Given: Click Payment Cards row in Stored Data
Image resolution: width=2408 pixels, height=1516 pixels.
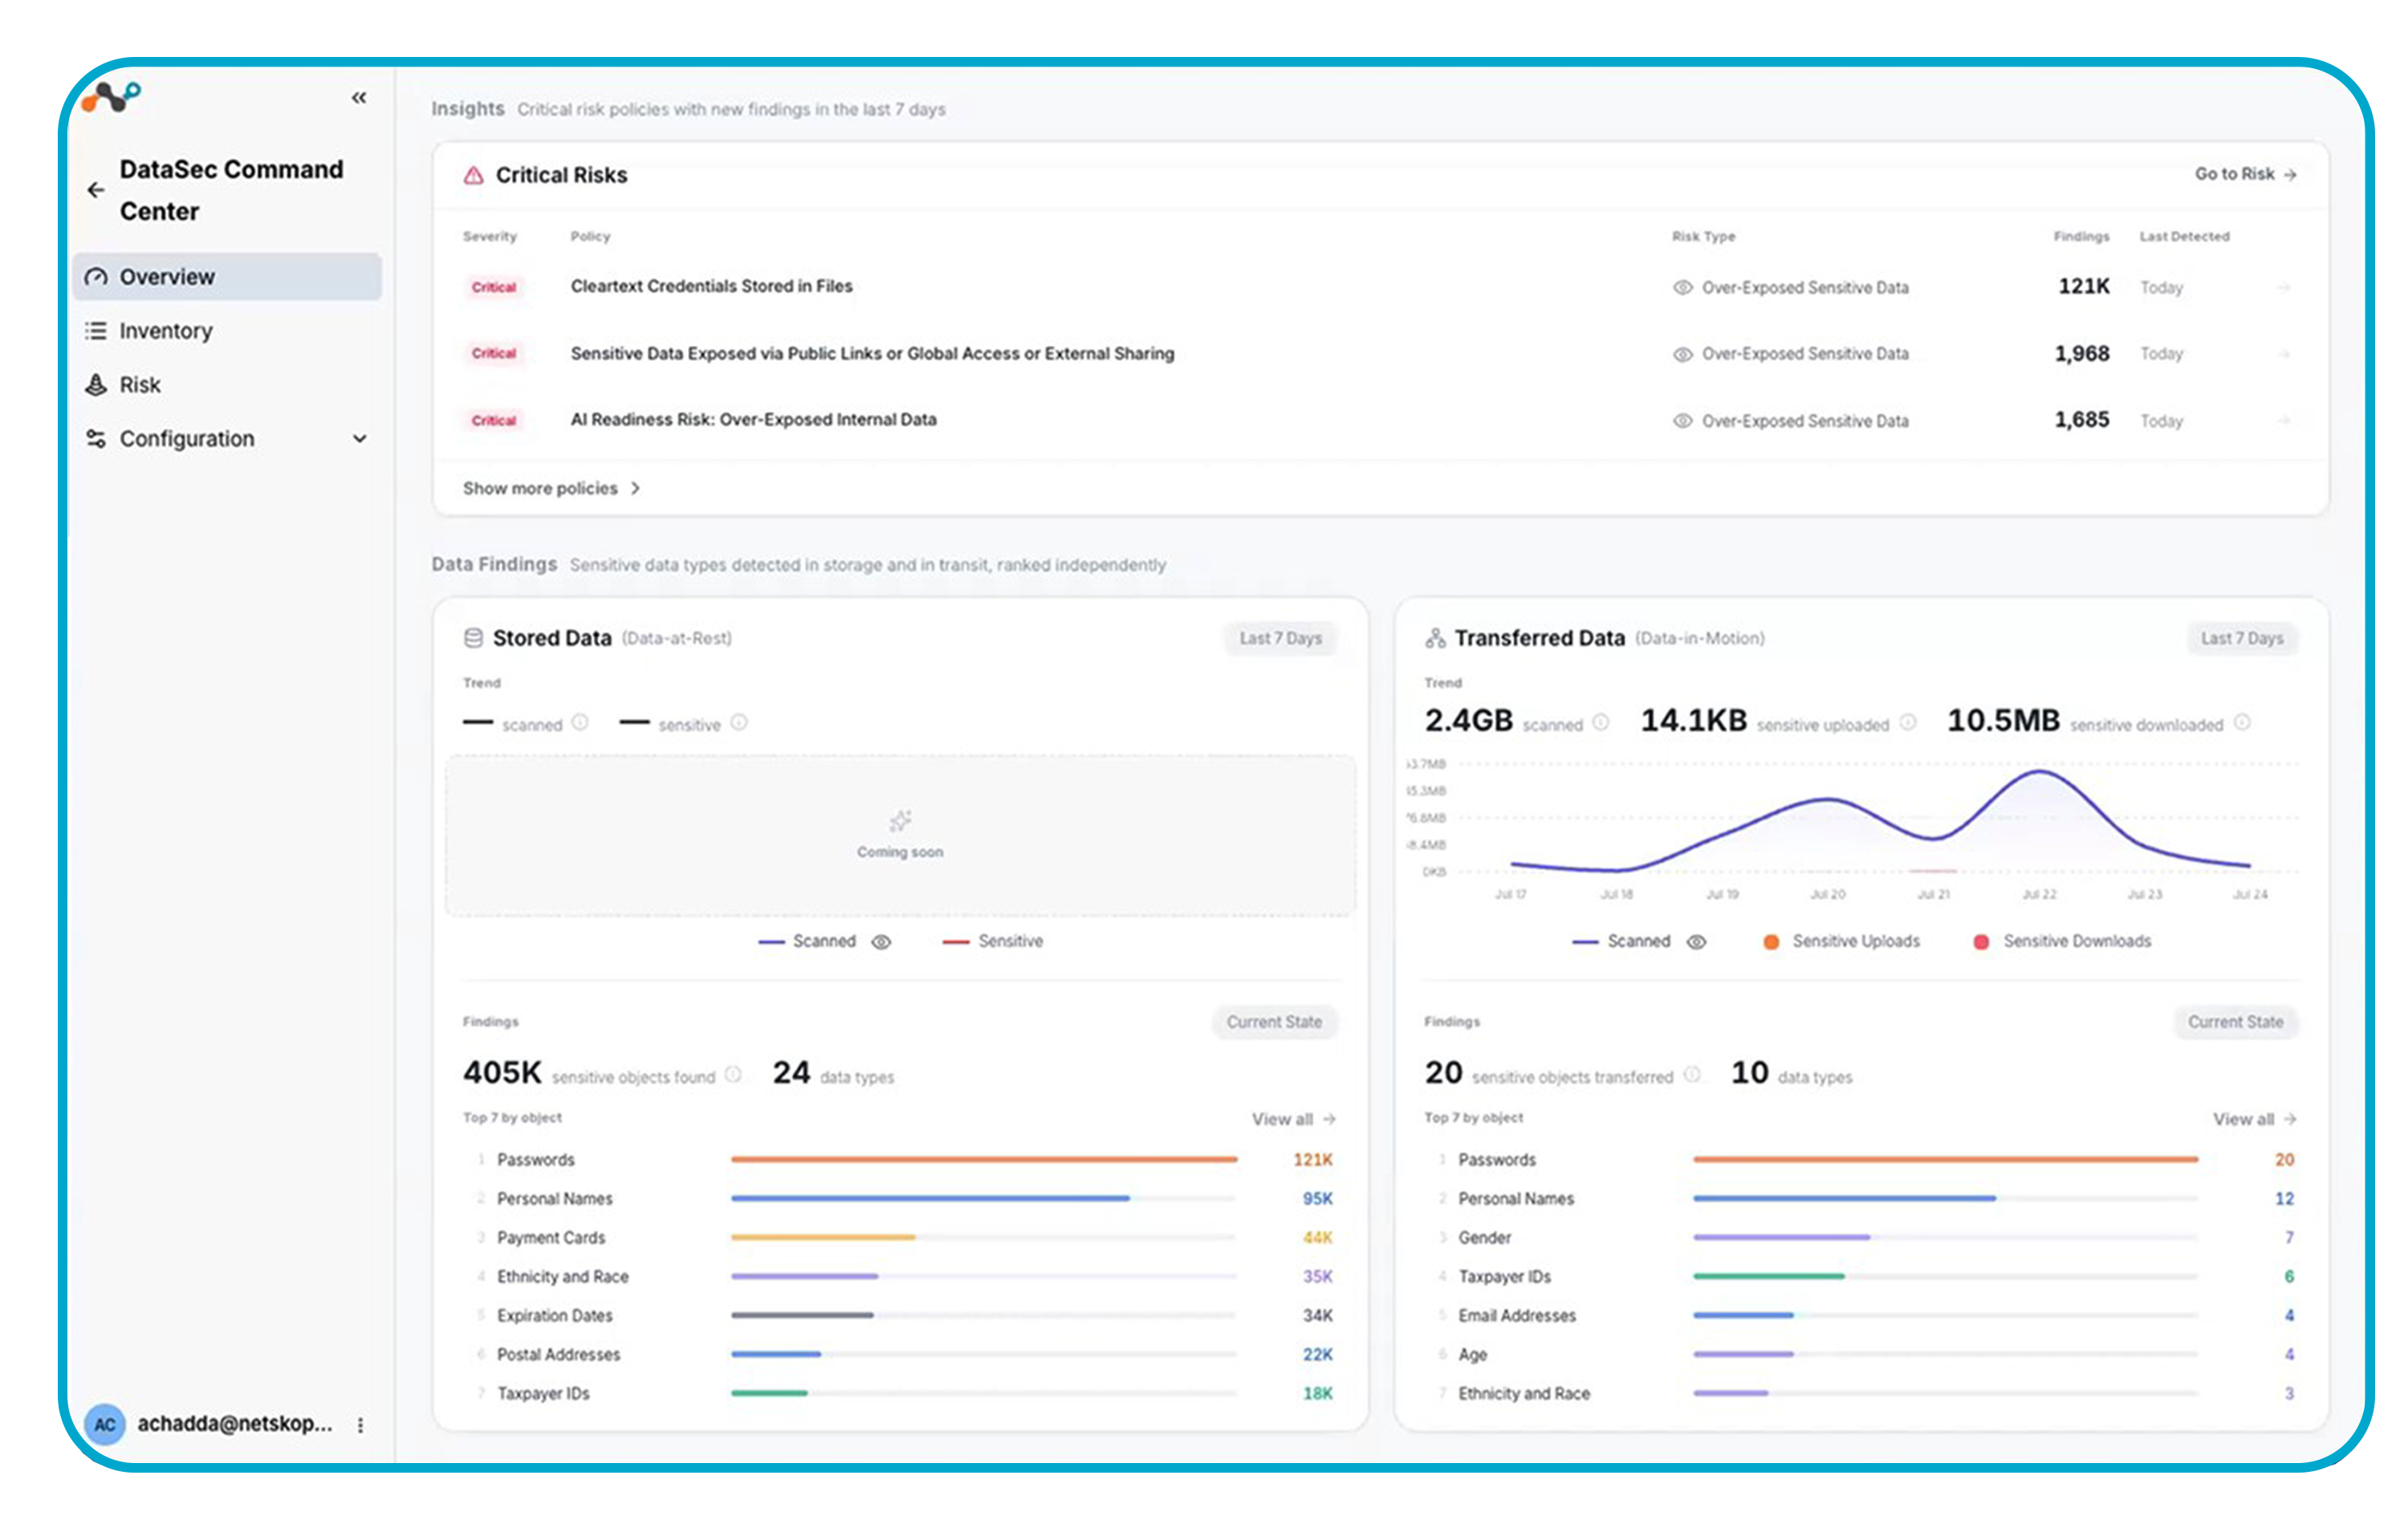Looking at the screenshot, I should (900, 1238).
